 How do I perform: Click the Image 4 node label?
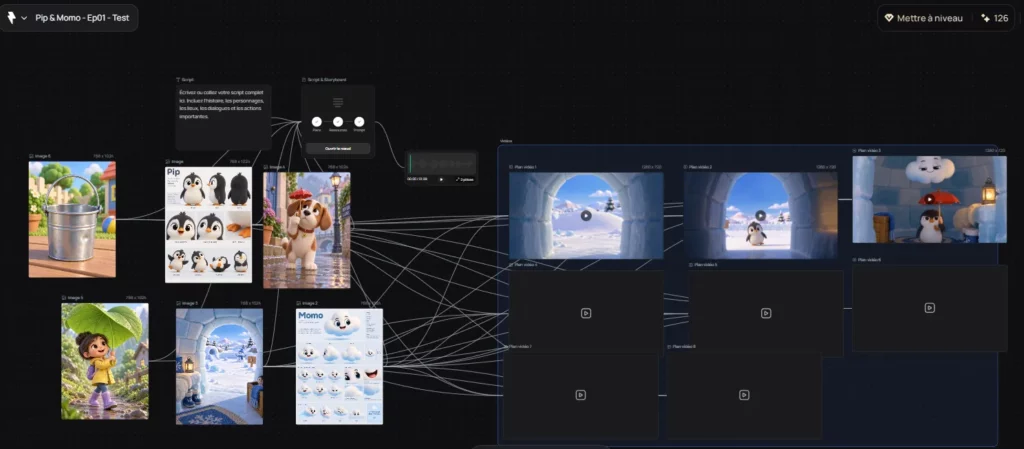pyautogui.click(x=277, y=166)
